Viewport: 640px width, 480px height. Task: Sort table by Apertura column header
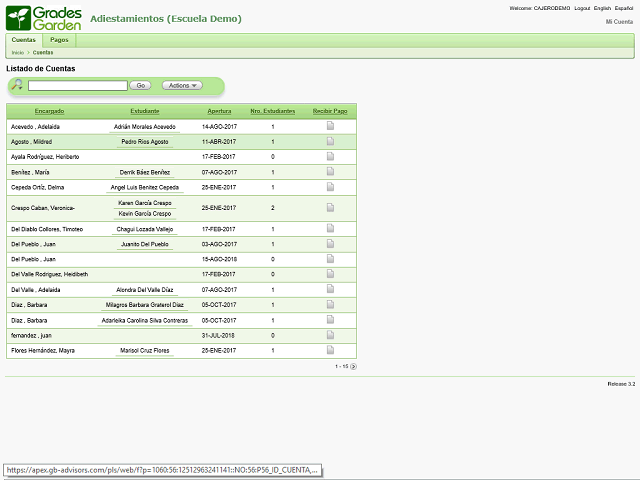point(219,111)
